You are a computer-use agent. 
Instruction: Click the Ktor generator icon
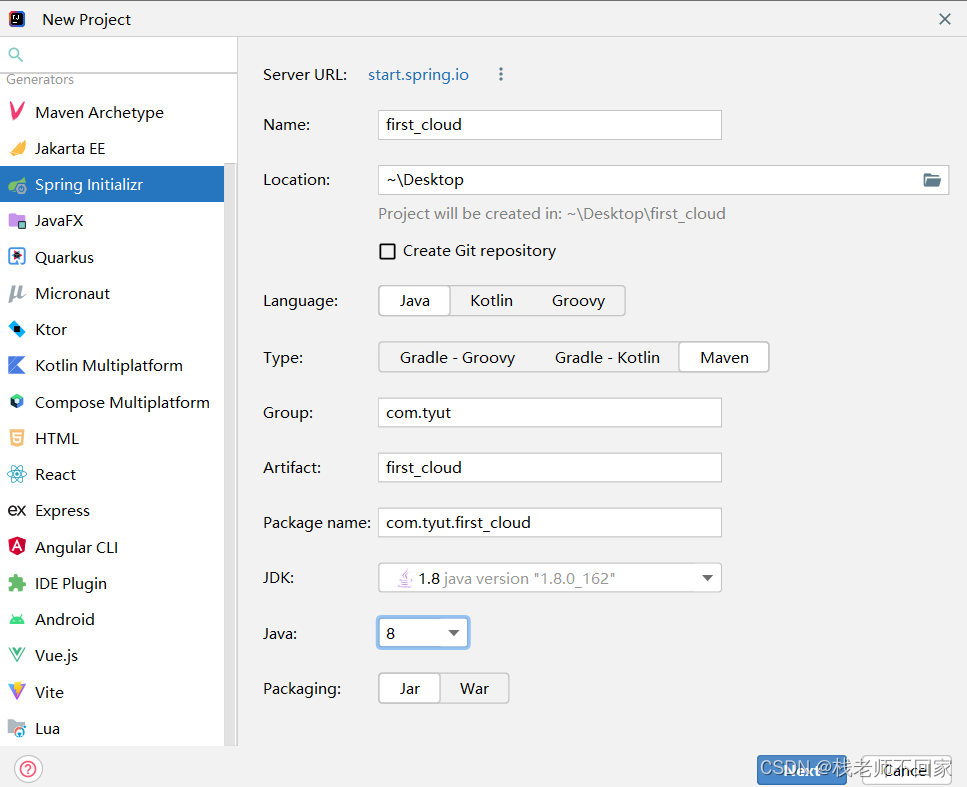coord(17,329)
